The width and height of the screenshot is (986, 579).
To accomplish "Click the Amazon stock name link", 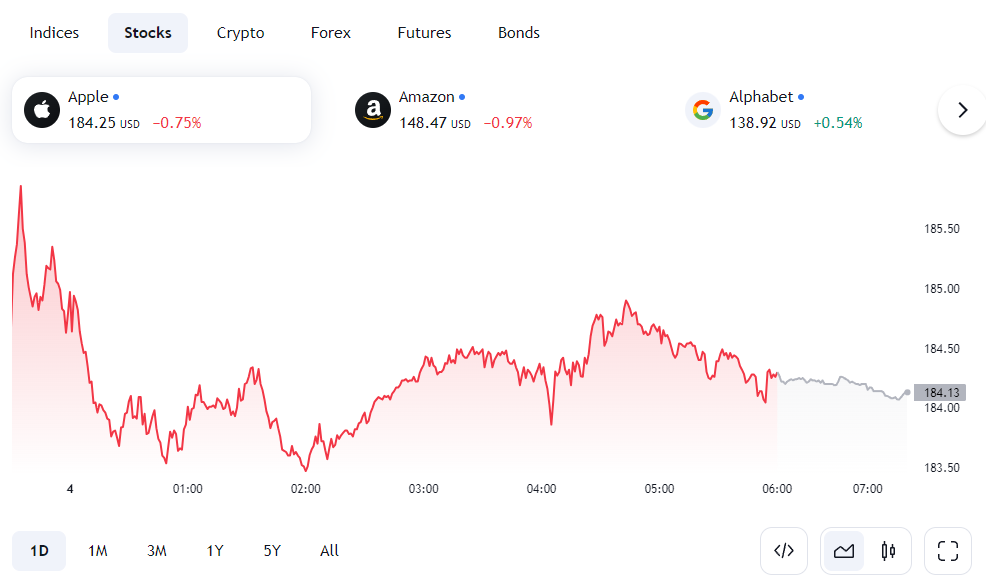I will [426, 97].
